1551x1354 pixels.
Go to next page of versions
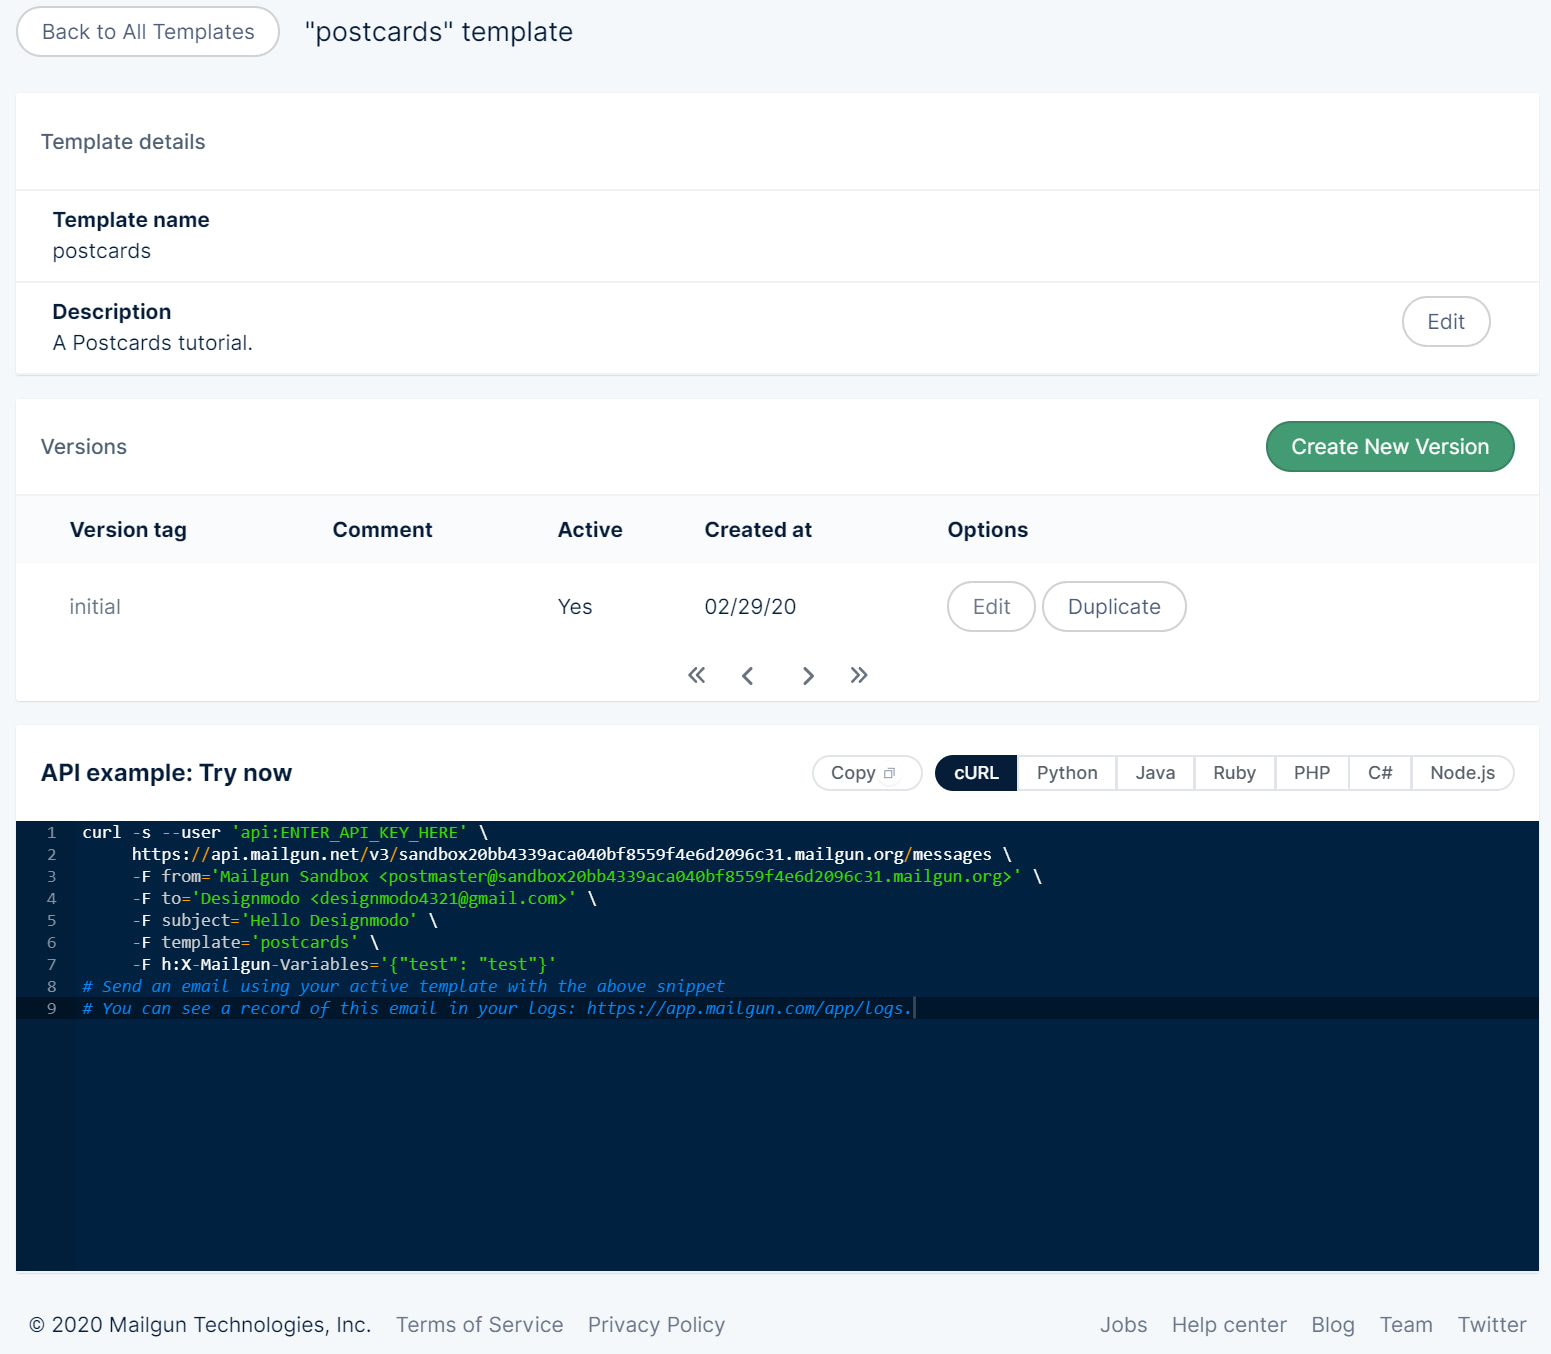coord(808,676)
